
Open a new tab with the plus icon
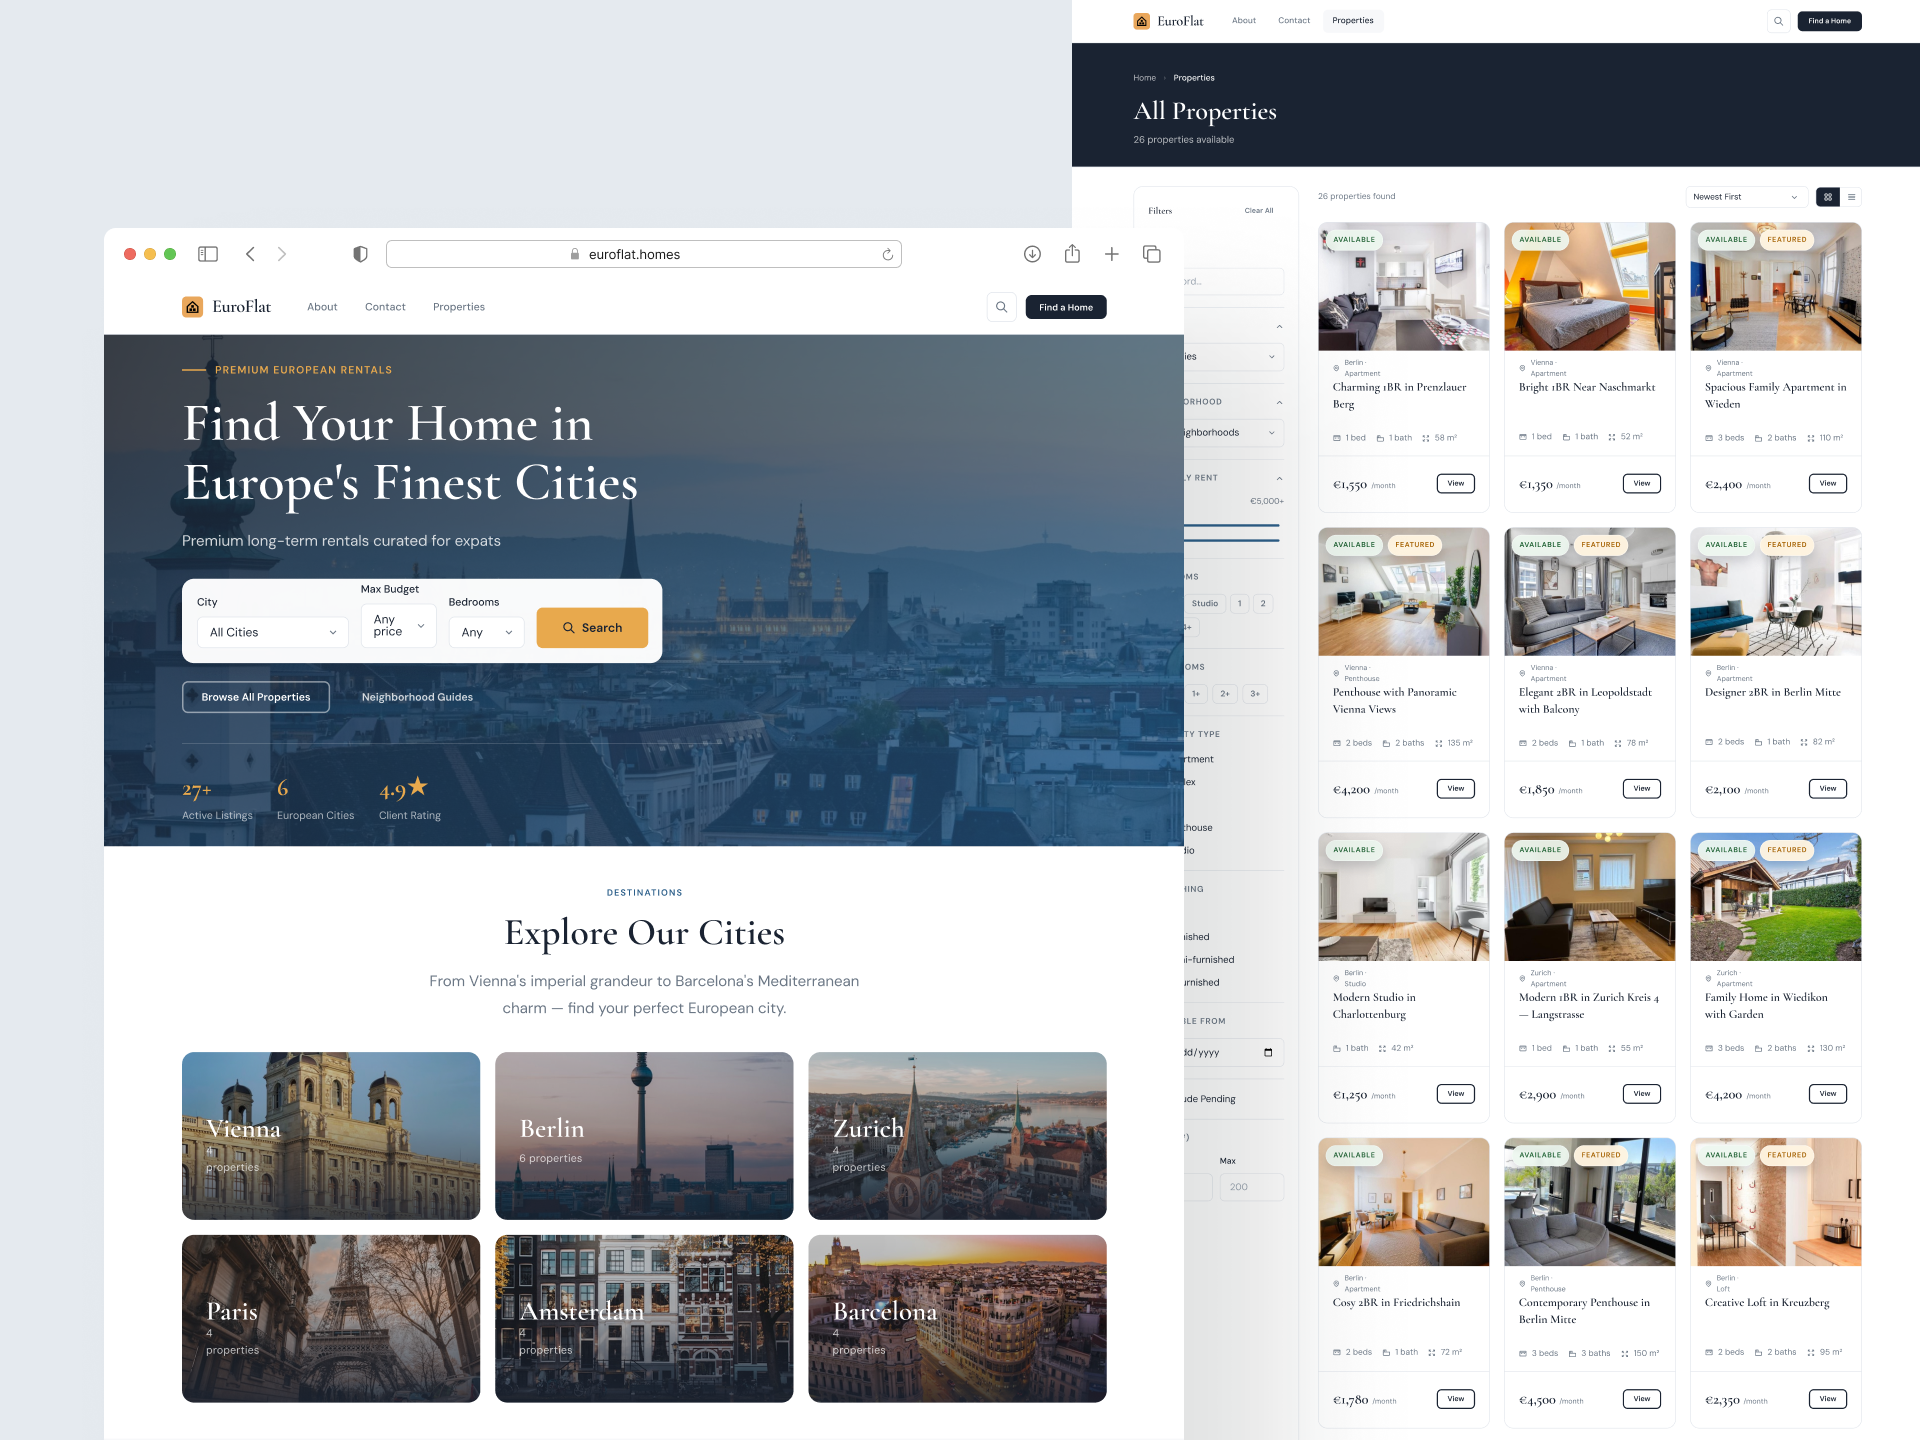point(1111,254)
